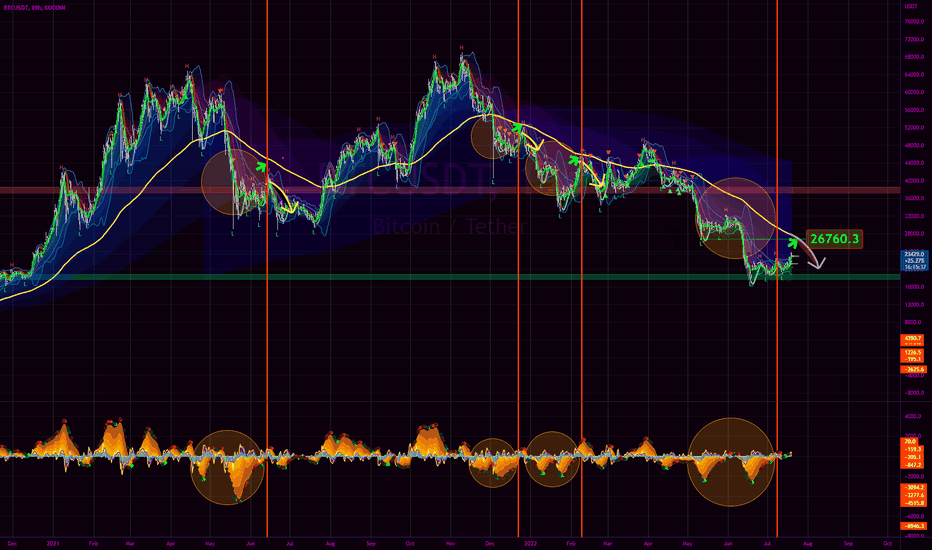Click the Dec time label right after Nov

(x=490, y=543)
